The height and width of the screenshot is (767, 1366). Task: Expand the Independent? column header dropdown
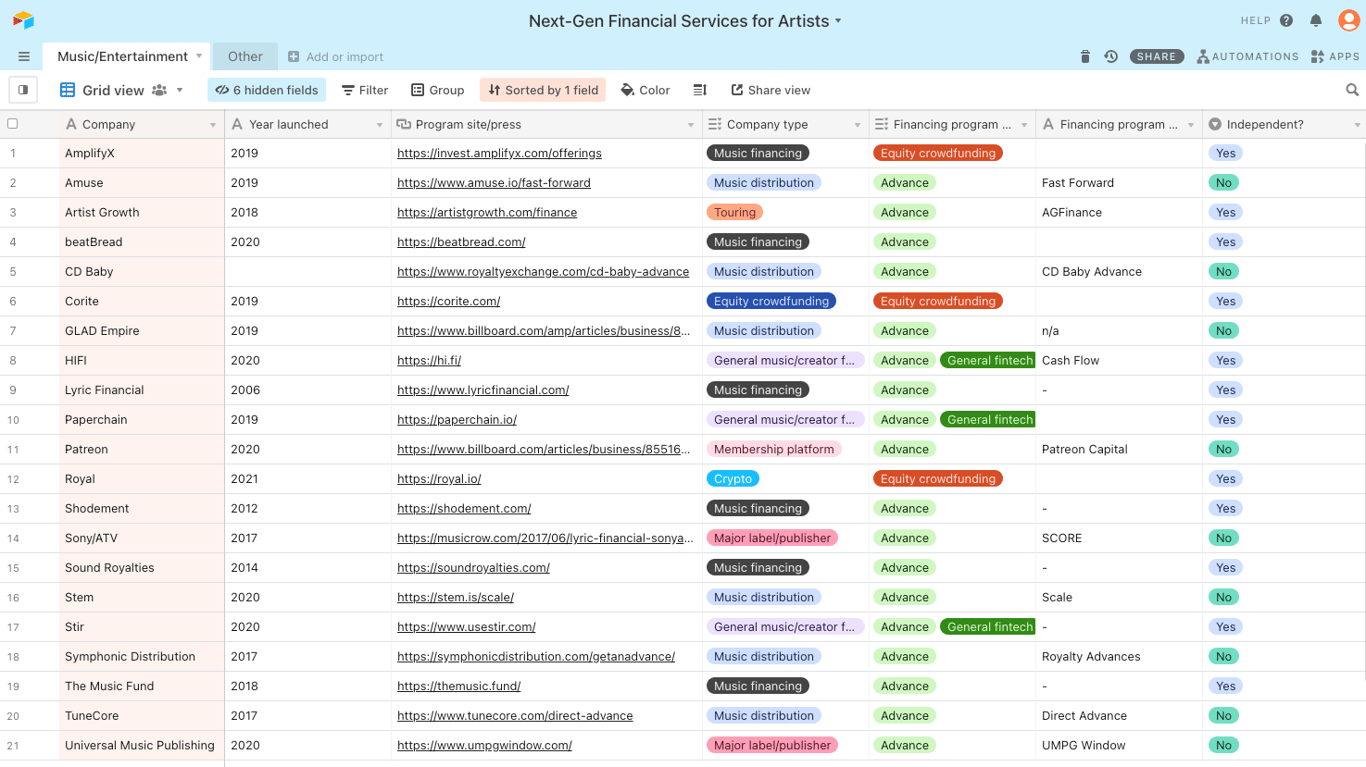point(1357,125)
